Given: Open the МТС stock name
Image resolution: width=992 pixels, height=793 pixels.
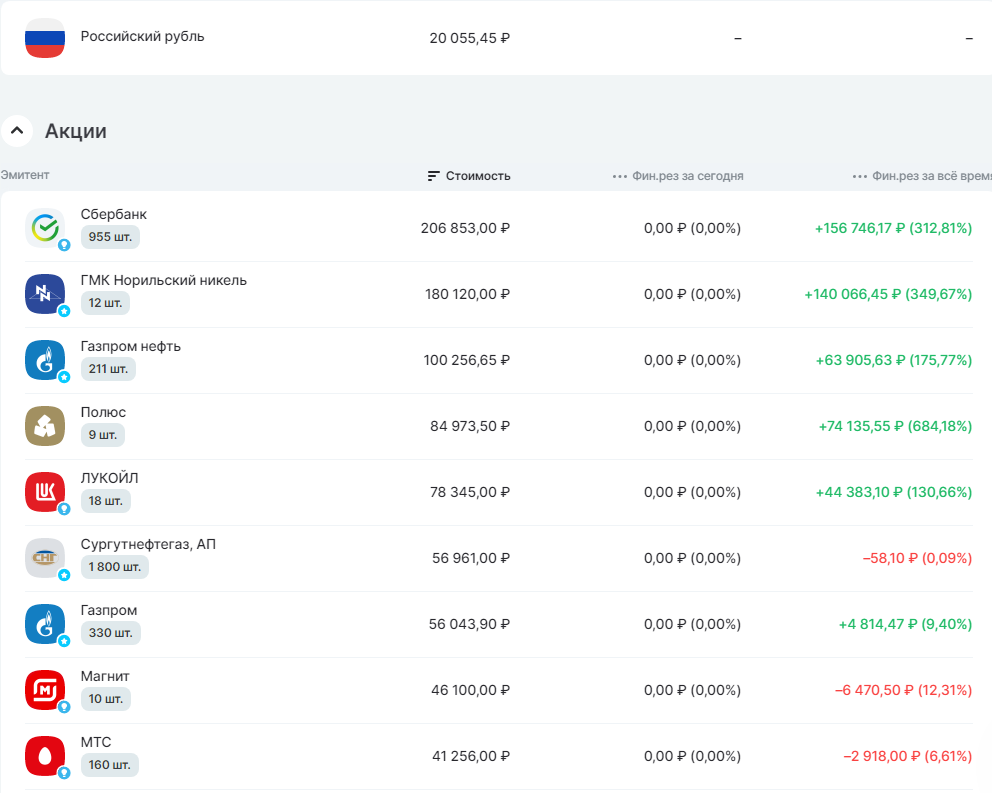Looking at the screenshot, I should pos(96,742).
